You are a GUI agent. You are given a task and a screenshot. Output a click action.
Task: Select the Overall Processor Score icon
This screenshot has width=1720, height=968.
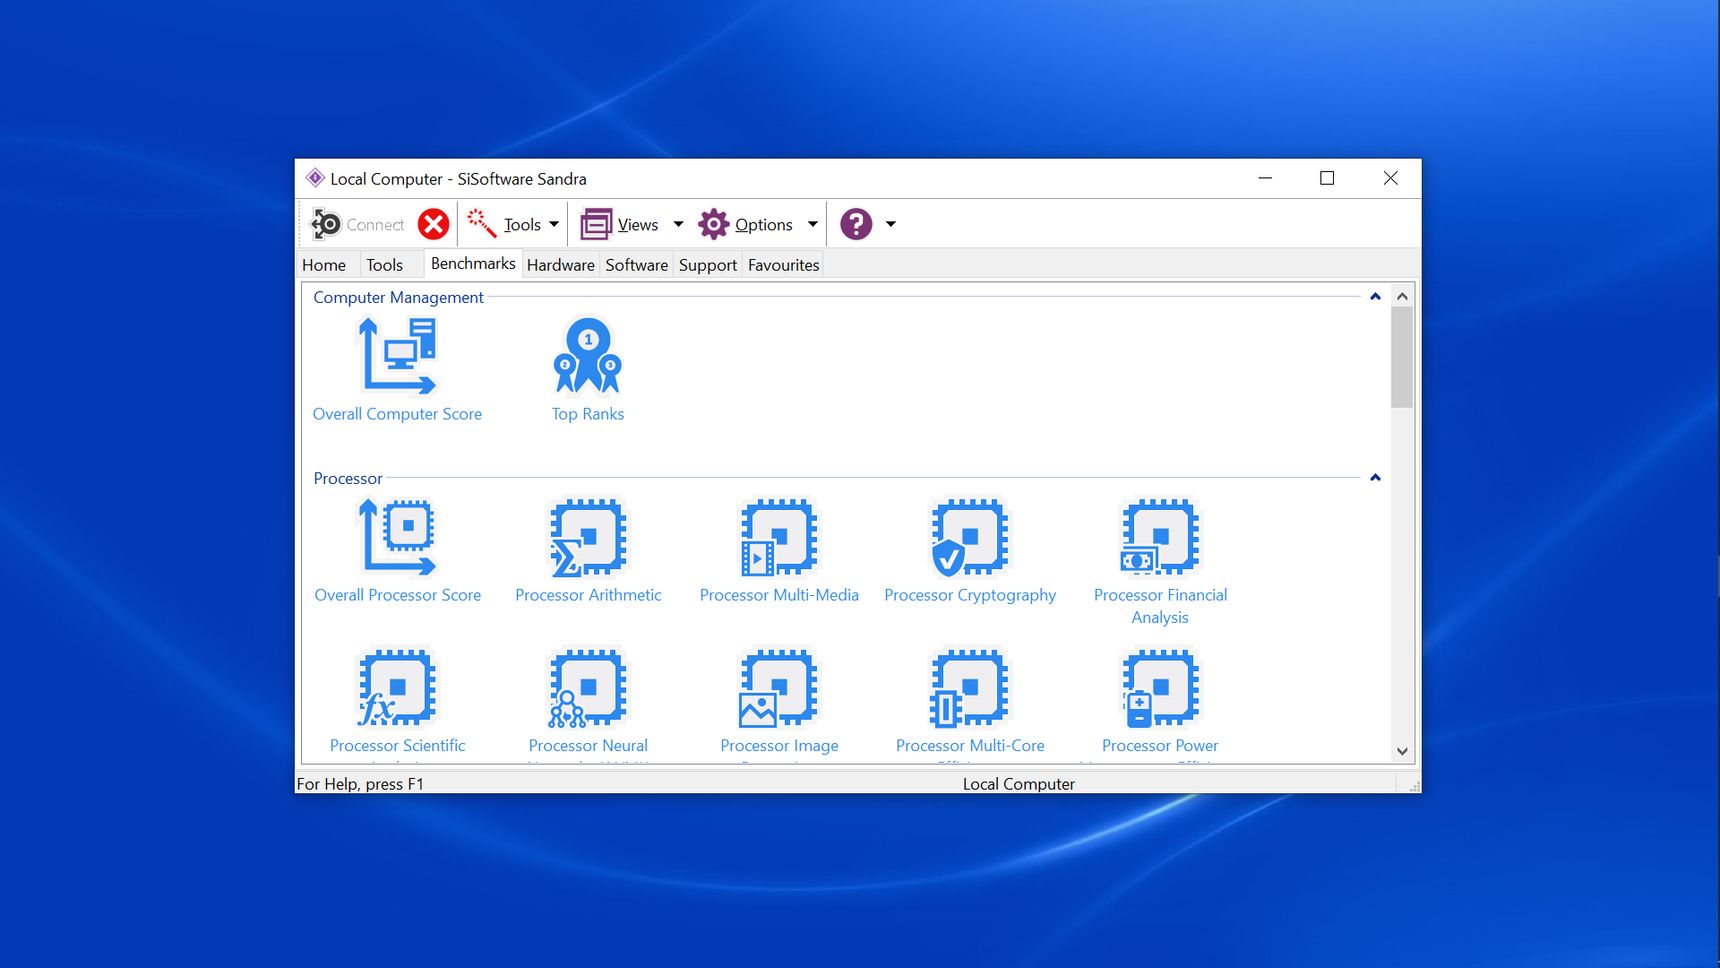pyautogui.click(x=397, y=539)
